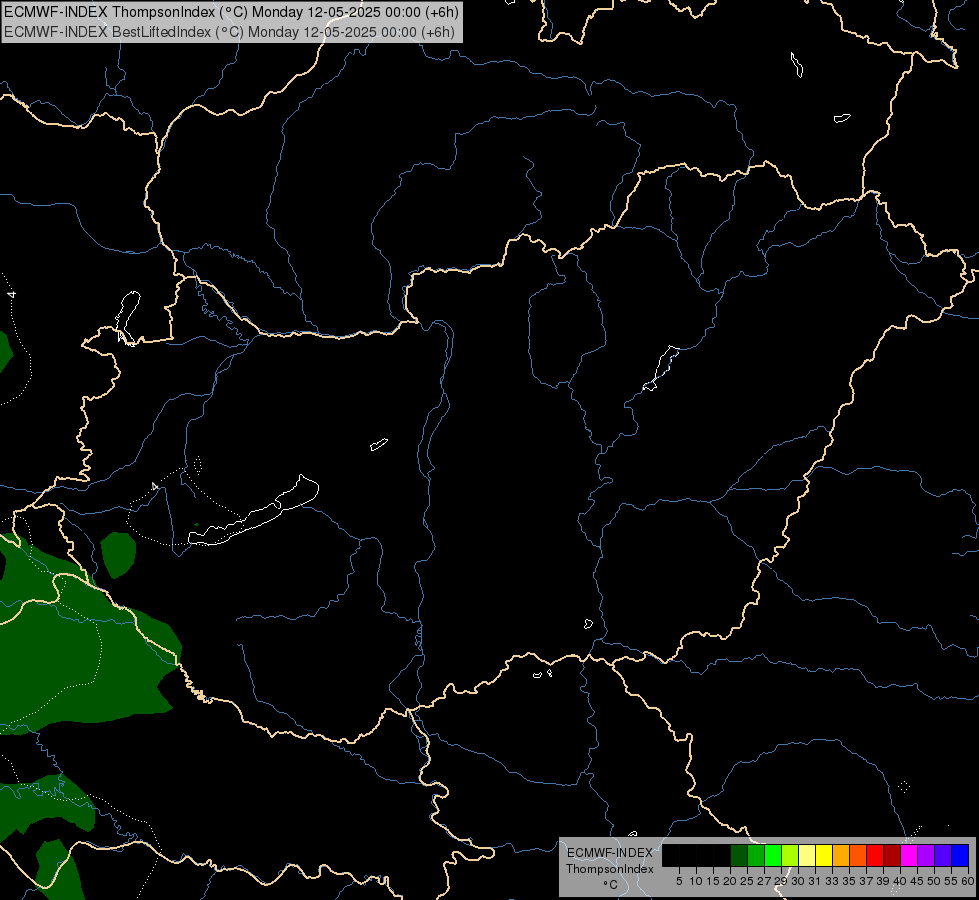This screenshot has width=979, height=900.
Task: Select the medium green 25-27 legend swatch
Action: click(x=755, y=855)
